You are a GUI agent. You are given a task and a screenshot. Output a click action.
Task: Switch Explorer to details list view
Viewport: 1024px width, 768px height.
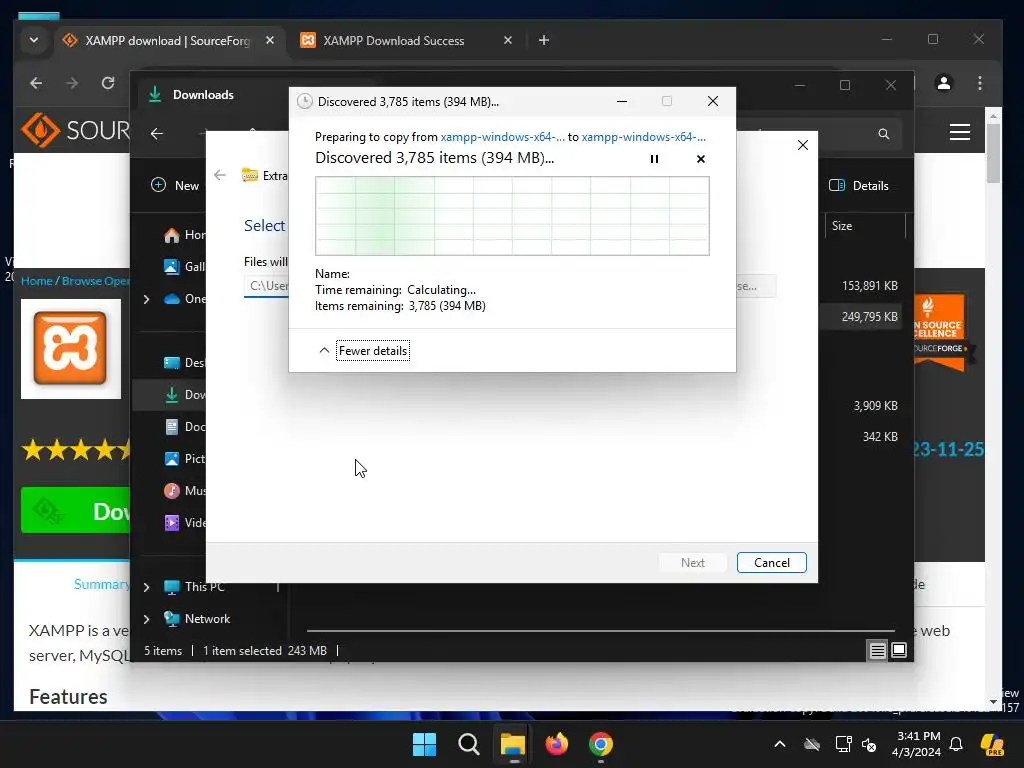[877, 650]
